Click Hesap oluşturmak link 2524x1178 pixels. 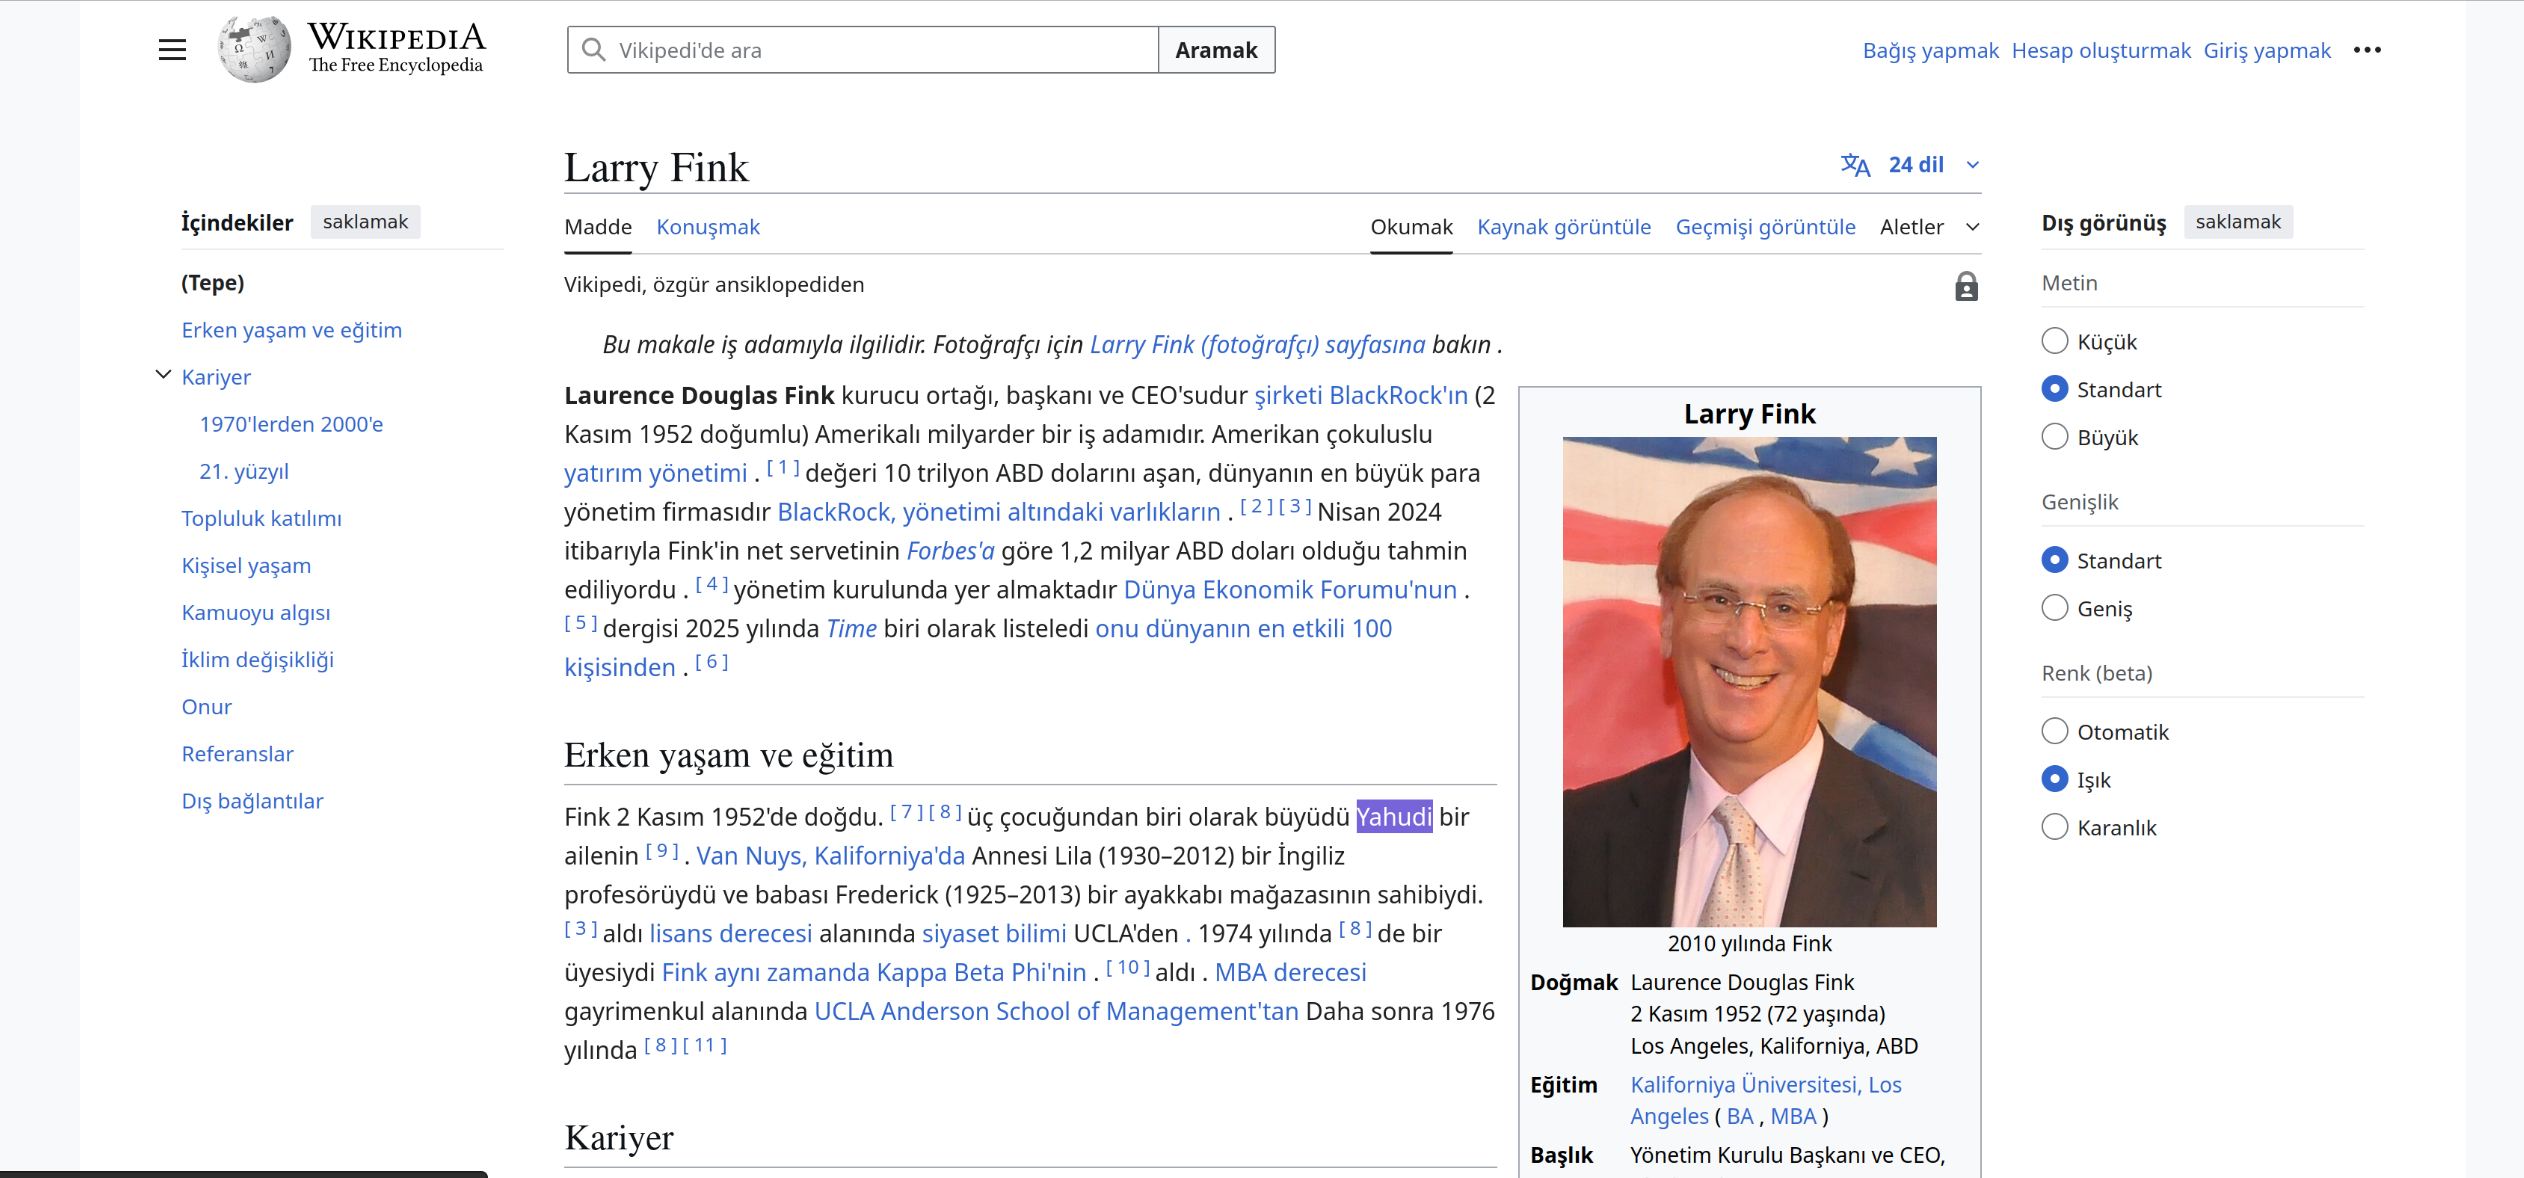[x=2101, y=50]
